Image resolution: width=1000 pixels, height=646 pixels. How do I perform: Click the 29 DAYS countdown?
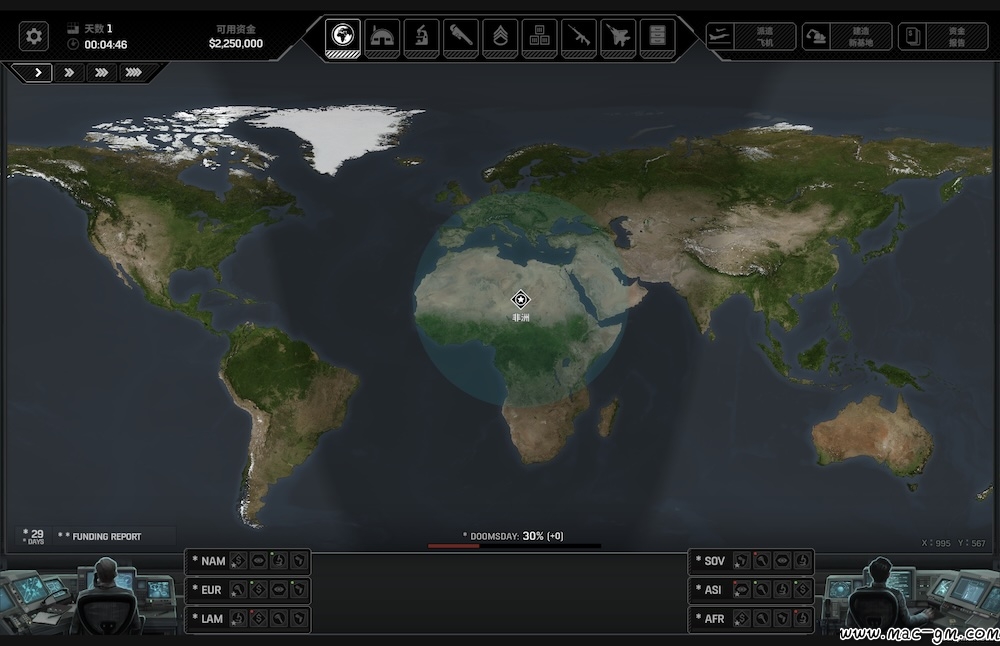coord(36,536)
